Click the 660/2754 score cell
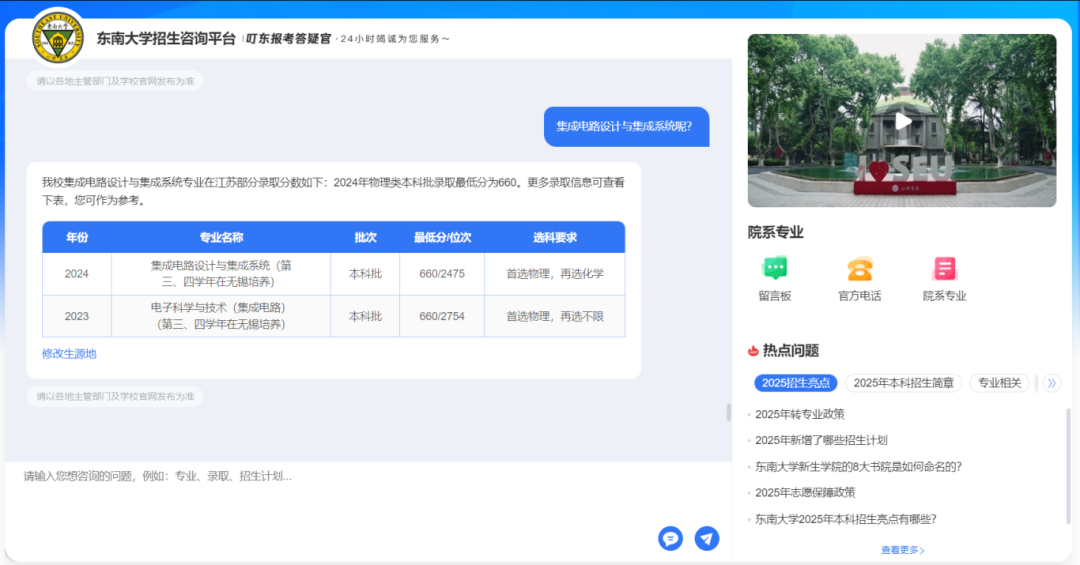 [442, 316]
